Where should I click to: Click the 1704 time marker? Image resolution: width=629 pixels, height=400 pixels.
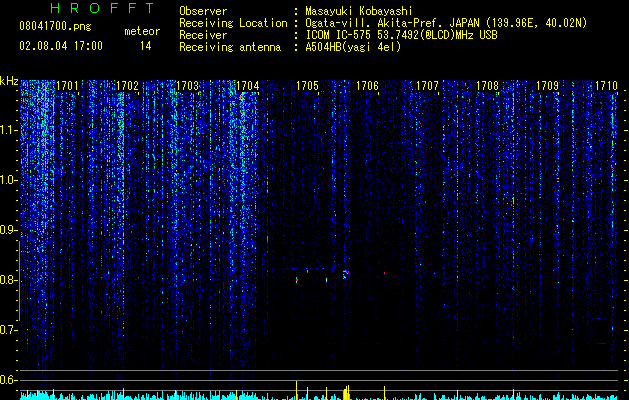click(x=248, y=86)
